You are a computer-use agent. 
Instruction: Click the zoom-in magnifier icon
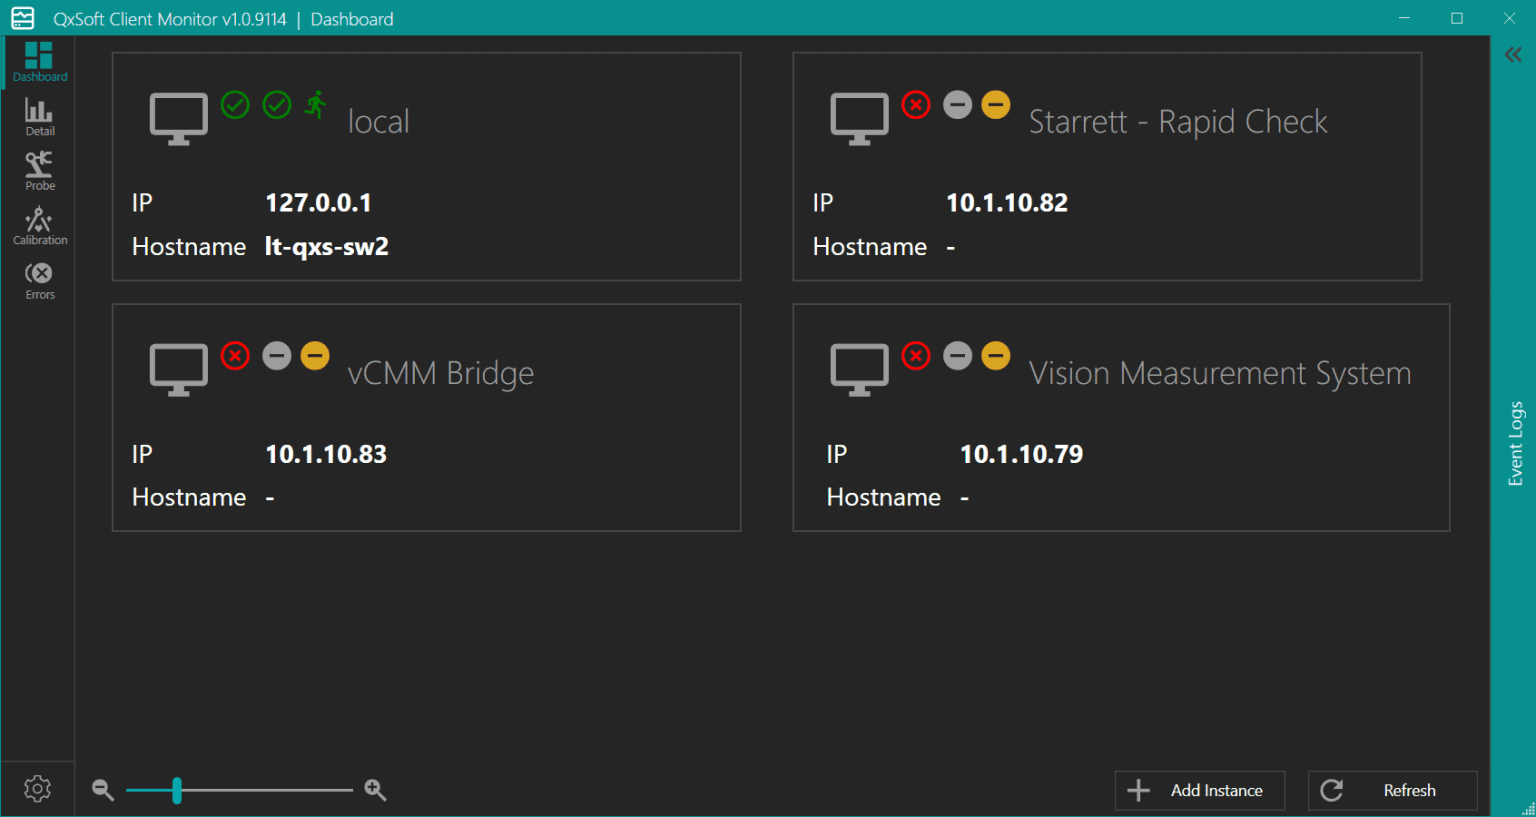click(375, 789)
